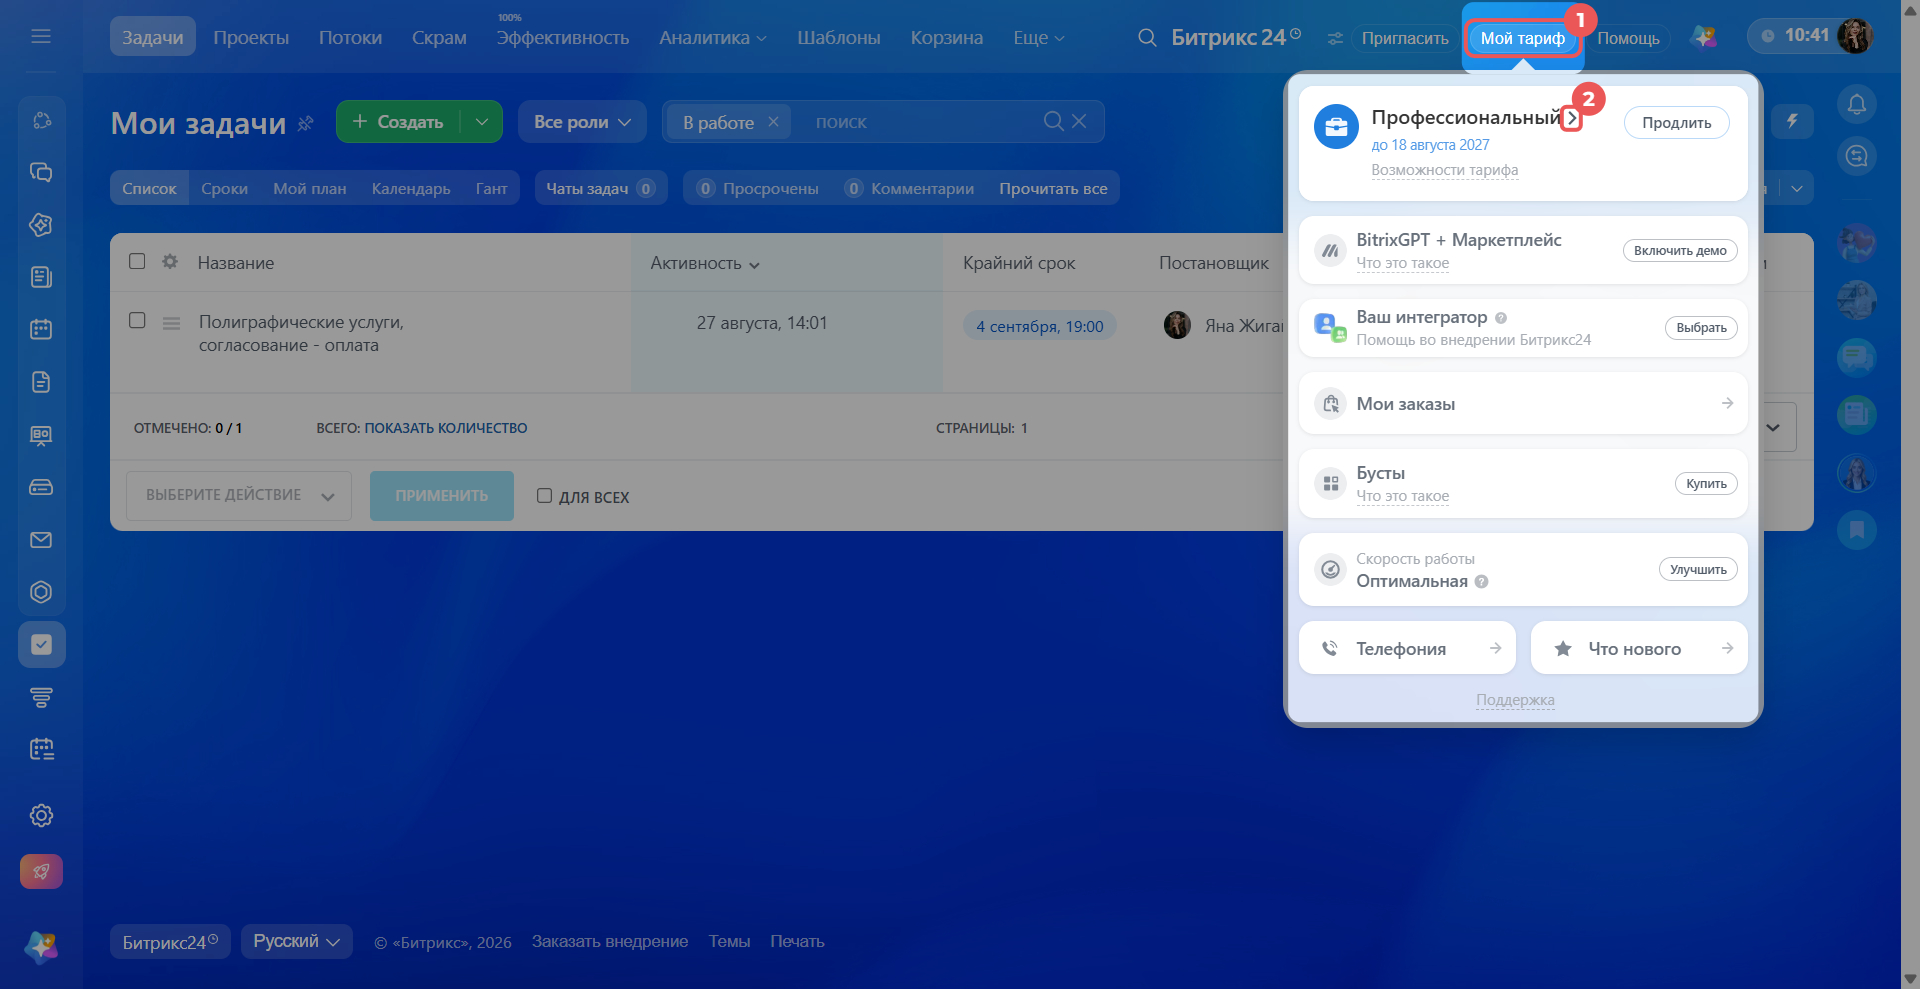Check the Полиграфические услуги task row
The height and width of the screenshot is (989, 1920).
pos(137,320)
